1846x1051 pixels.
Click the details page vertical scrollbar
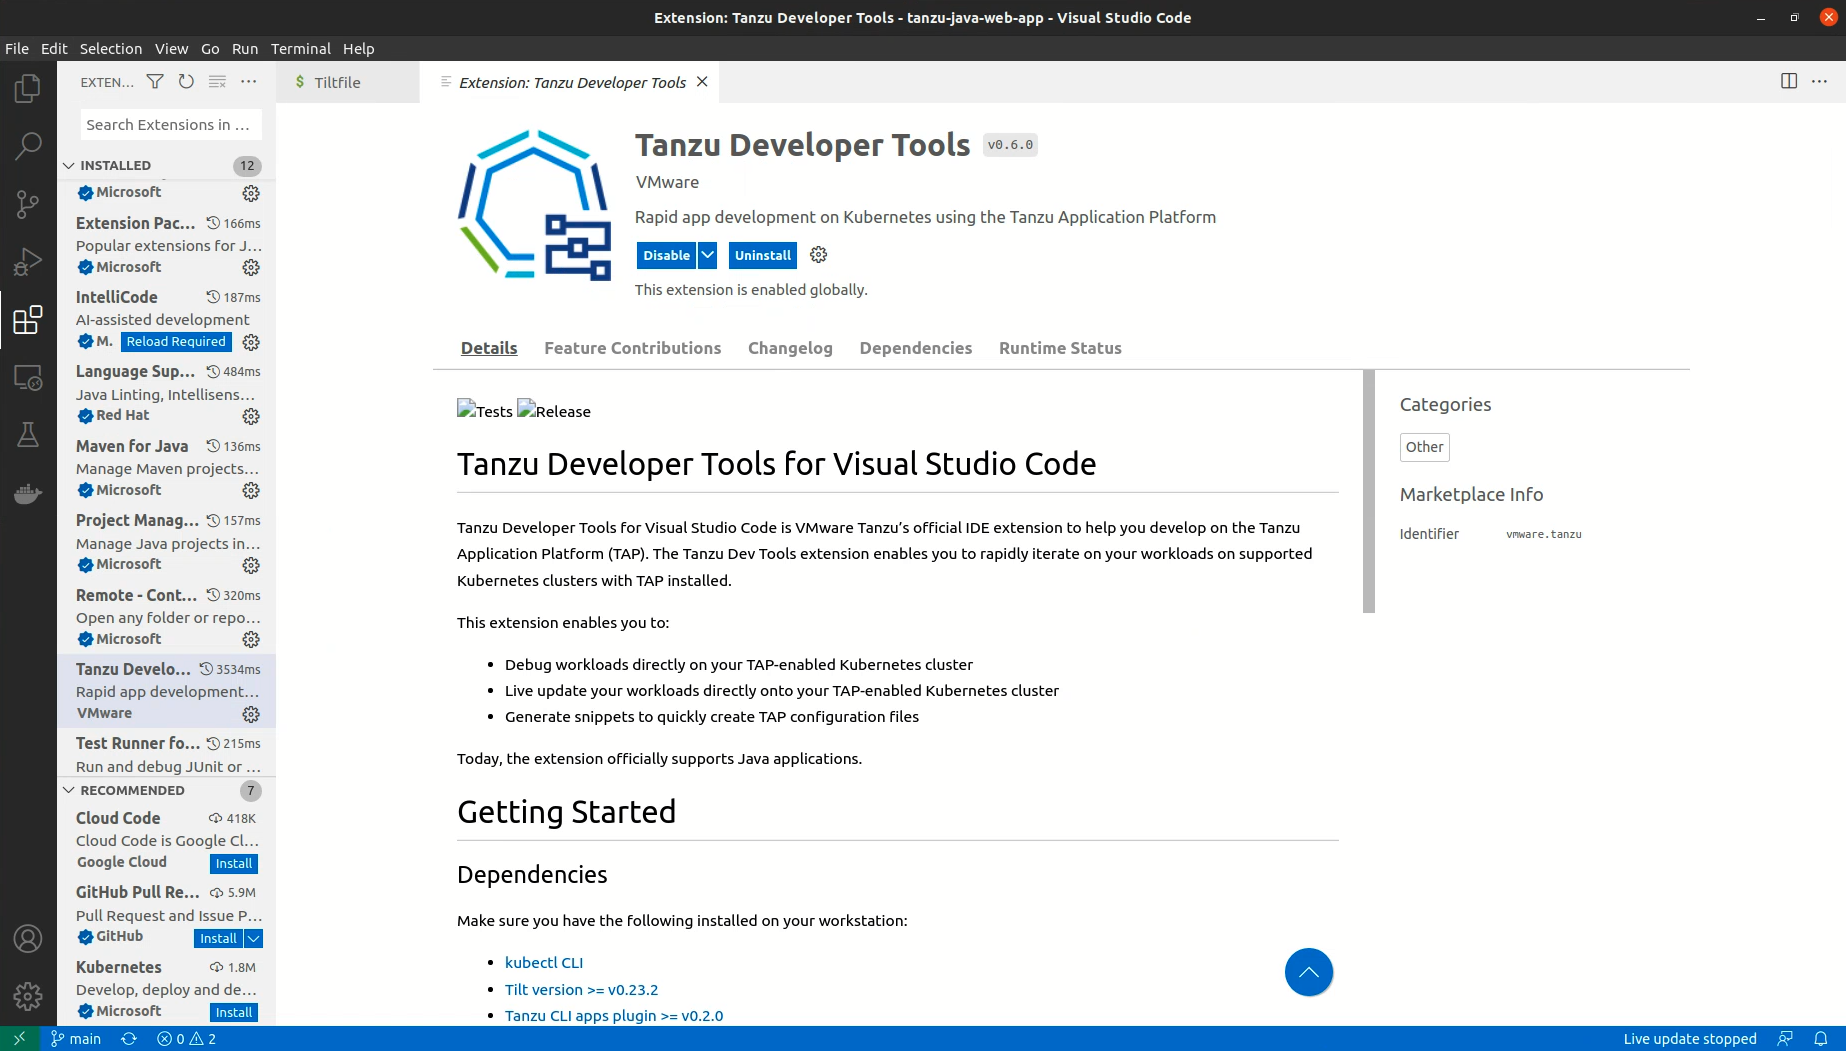click(x=1369, y=491)
